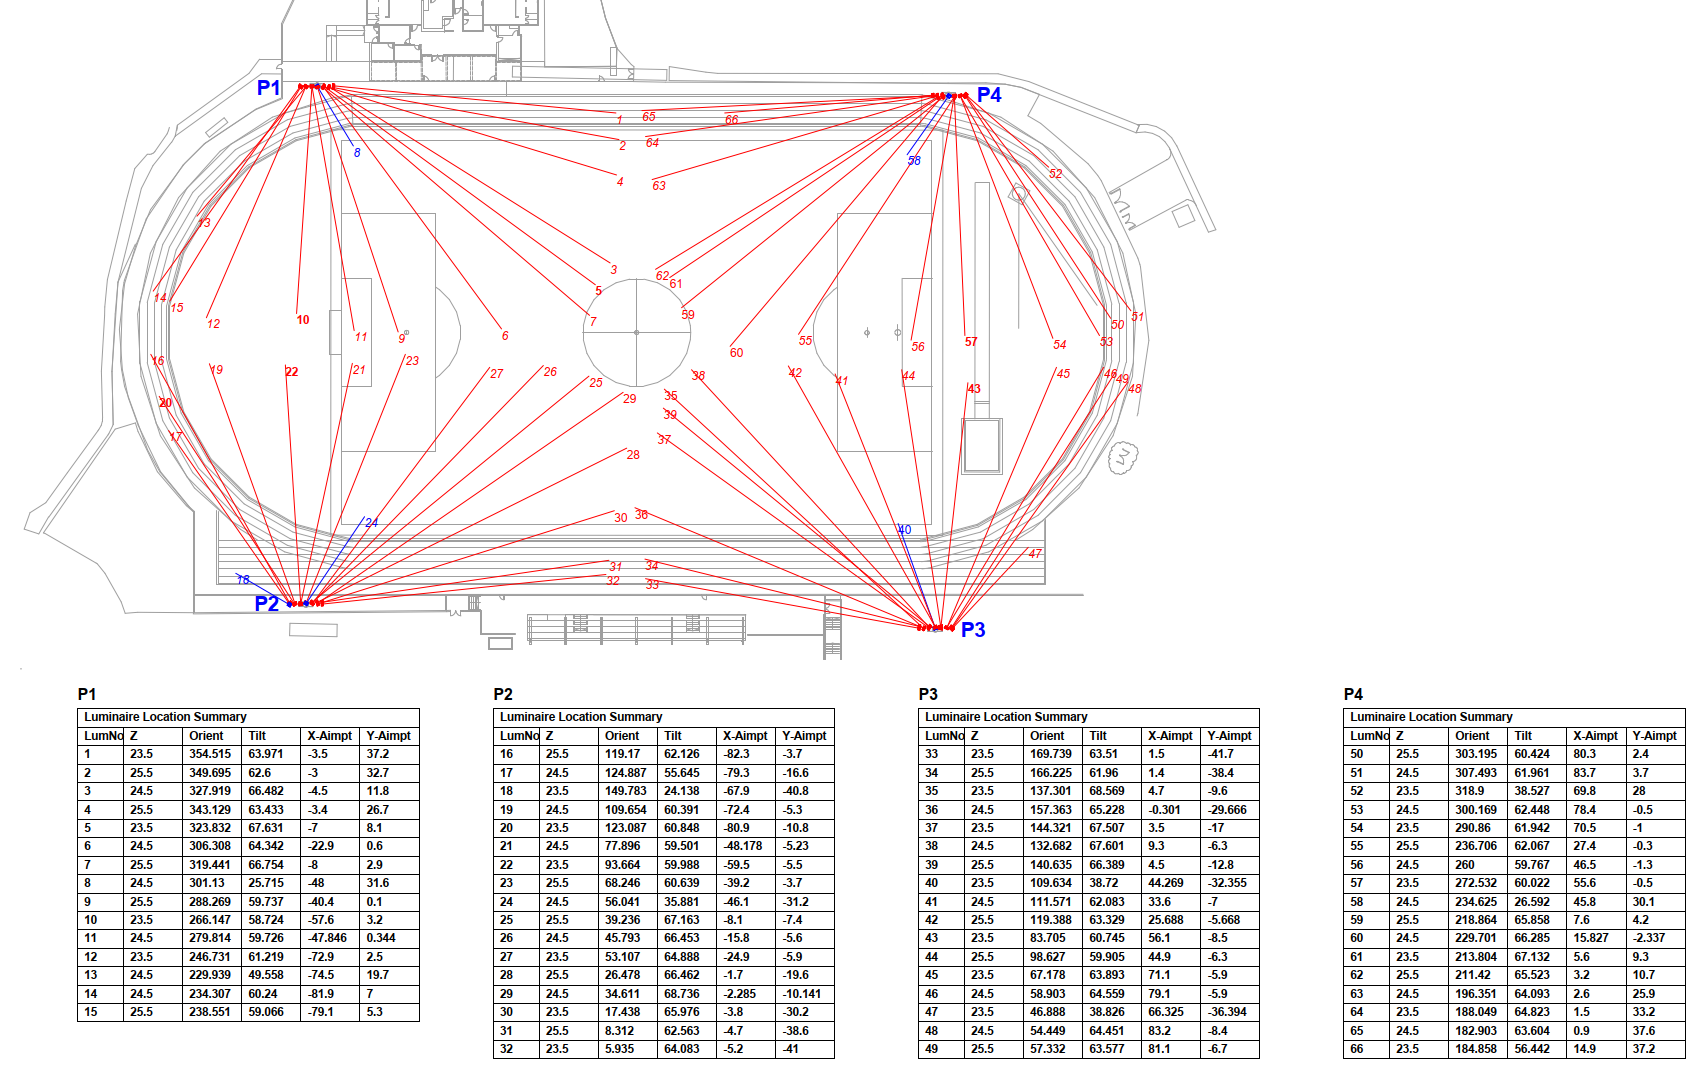
Task: Click X-Aimpt column header in P3 table
Action: pos(1170,736)
